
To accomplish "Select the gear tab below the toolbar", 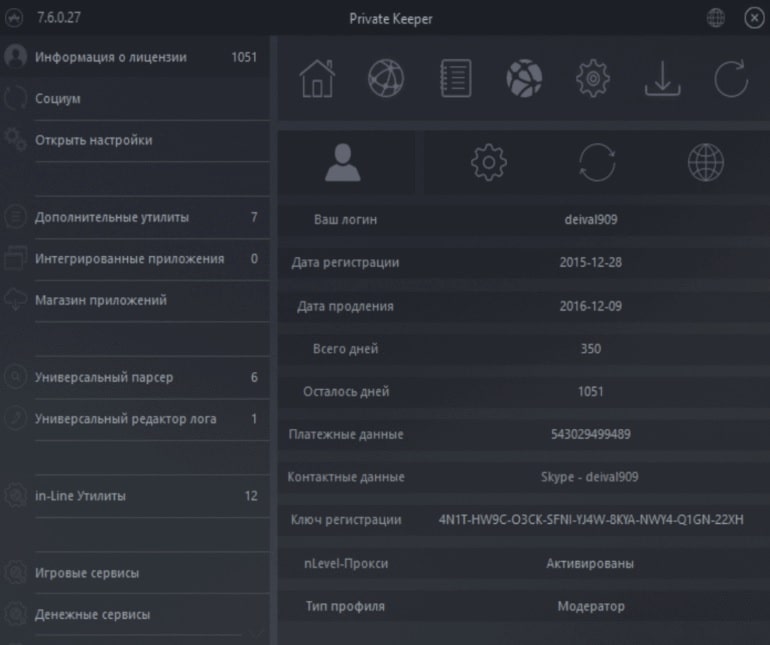I will 489,163.
